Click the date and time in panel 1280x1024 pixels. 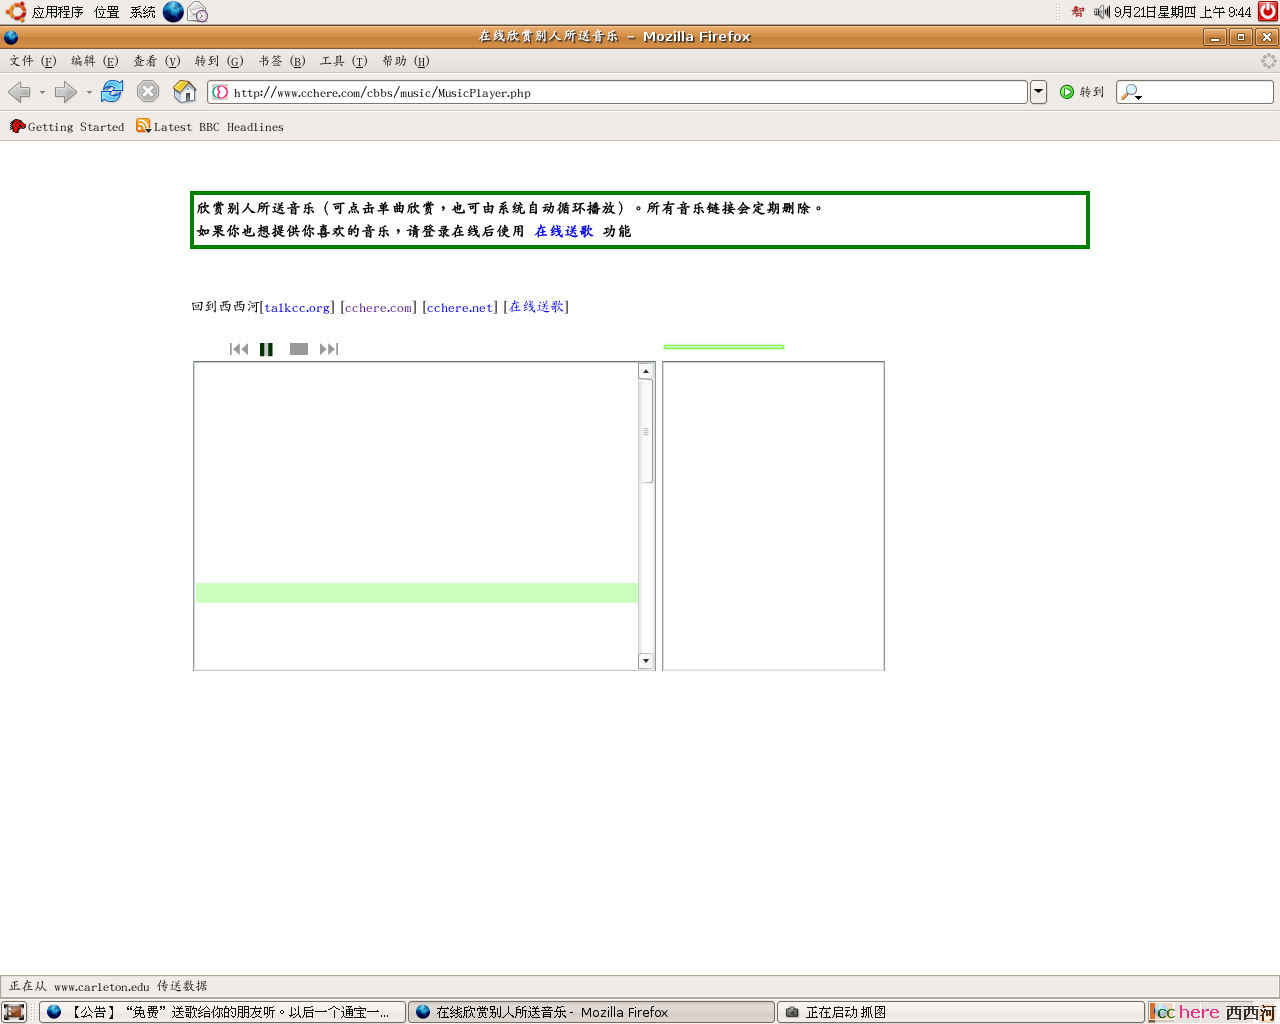pyautogui.click(x=1183, y=12)
